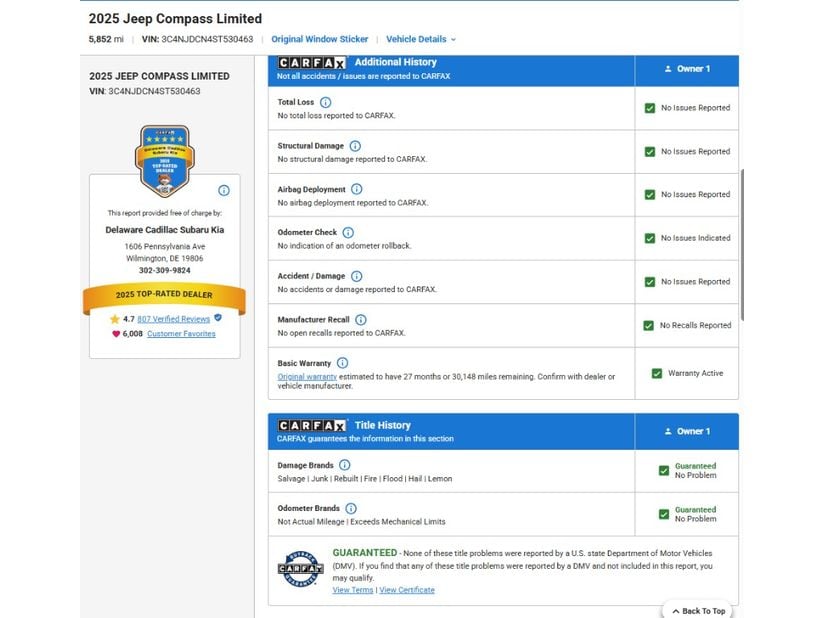Click the 2025 Jeep Compass Limited title
This screenshot has height=618, width=825.
click(175, 18)
